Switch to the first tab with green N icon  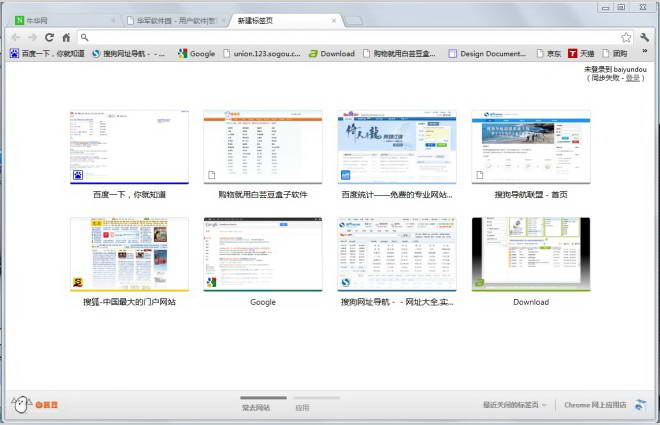[65, 20]
